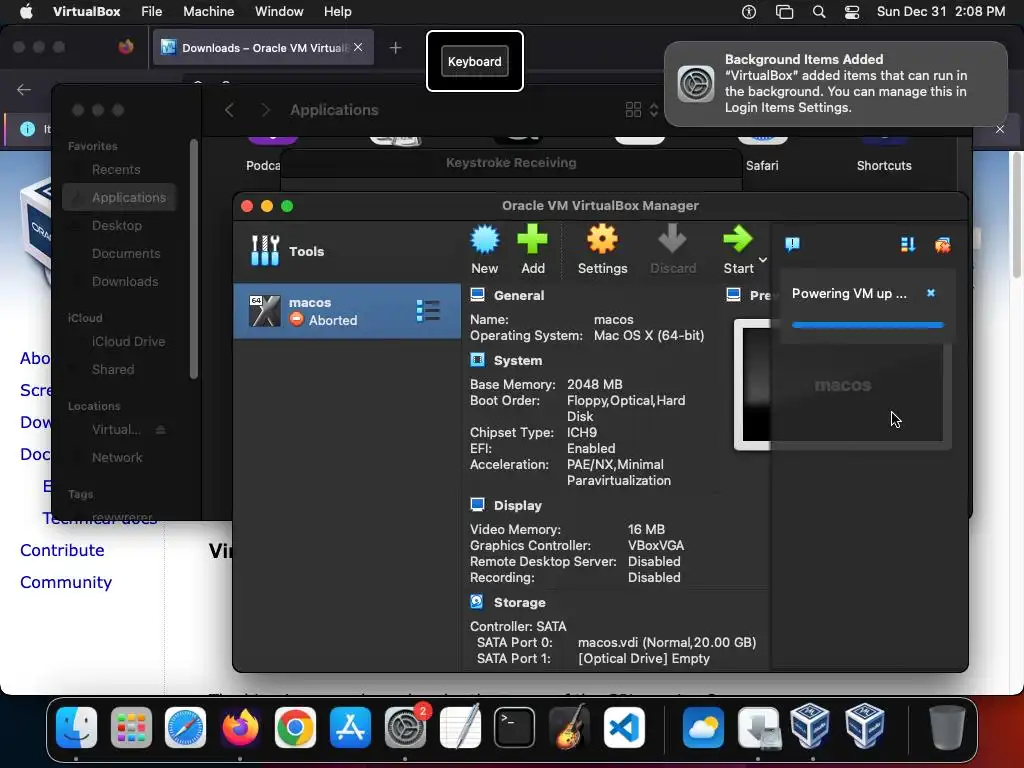Open the File menu
Screen dimensions: 1024x768
[x=152, y=12]
